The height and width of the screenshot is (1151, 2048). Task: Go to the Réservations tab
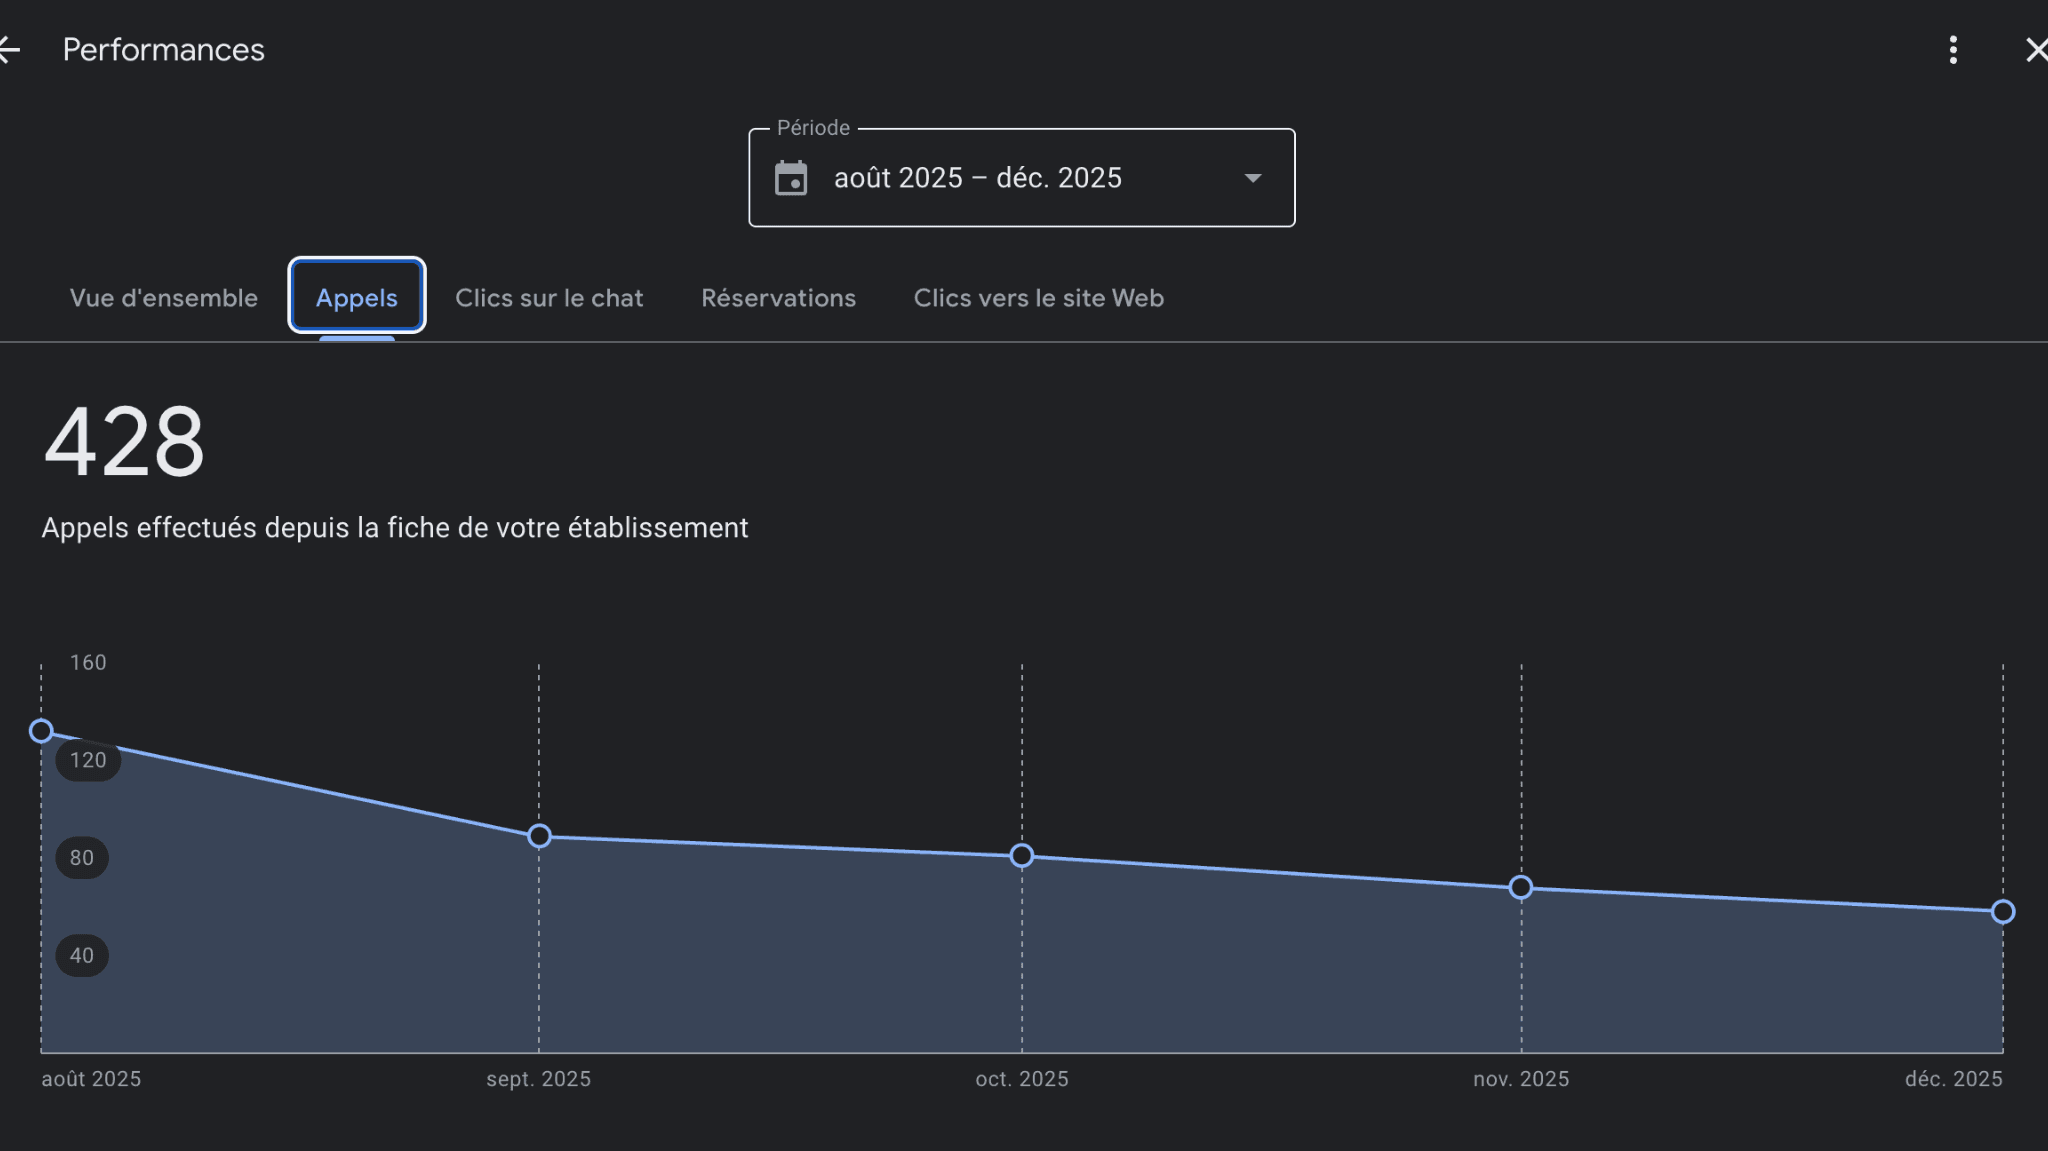tap(778, 298)
